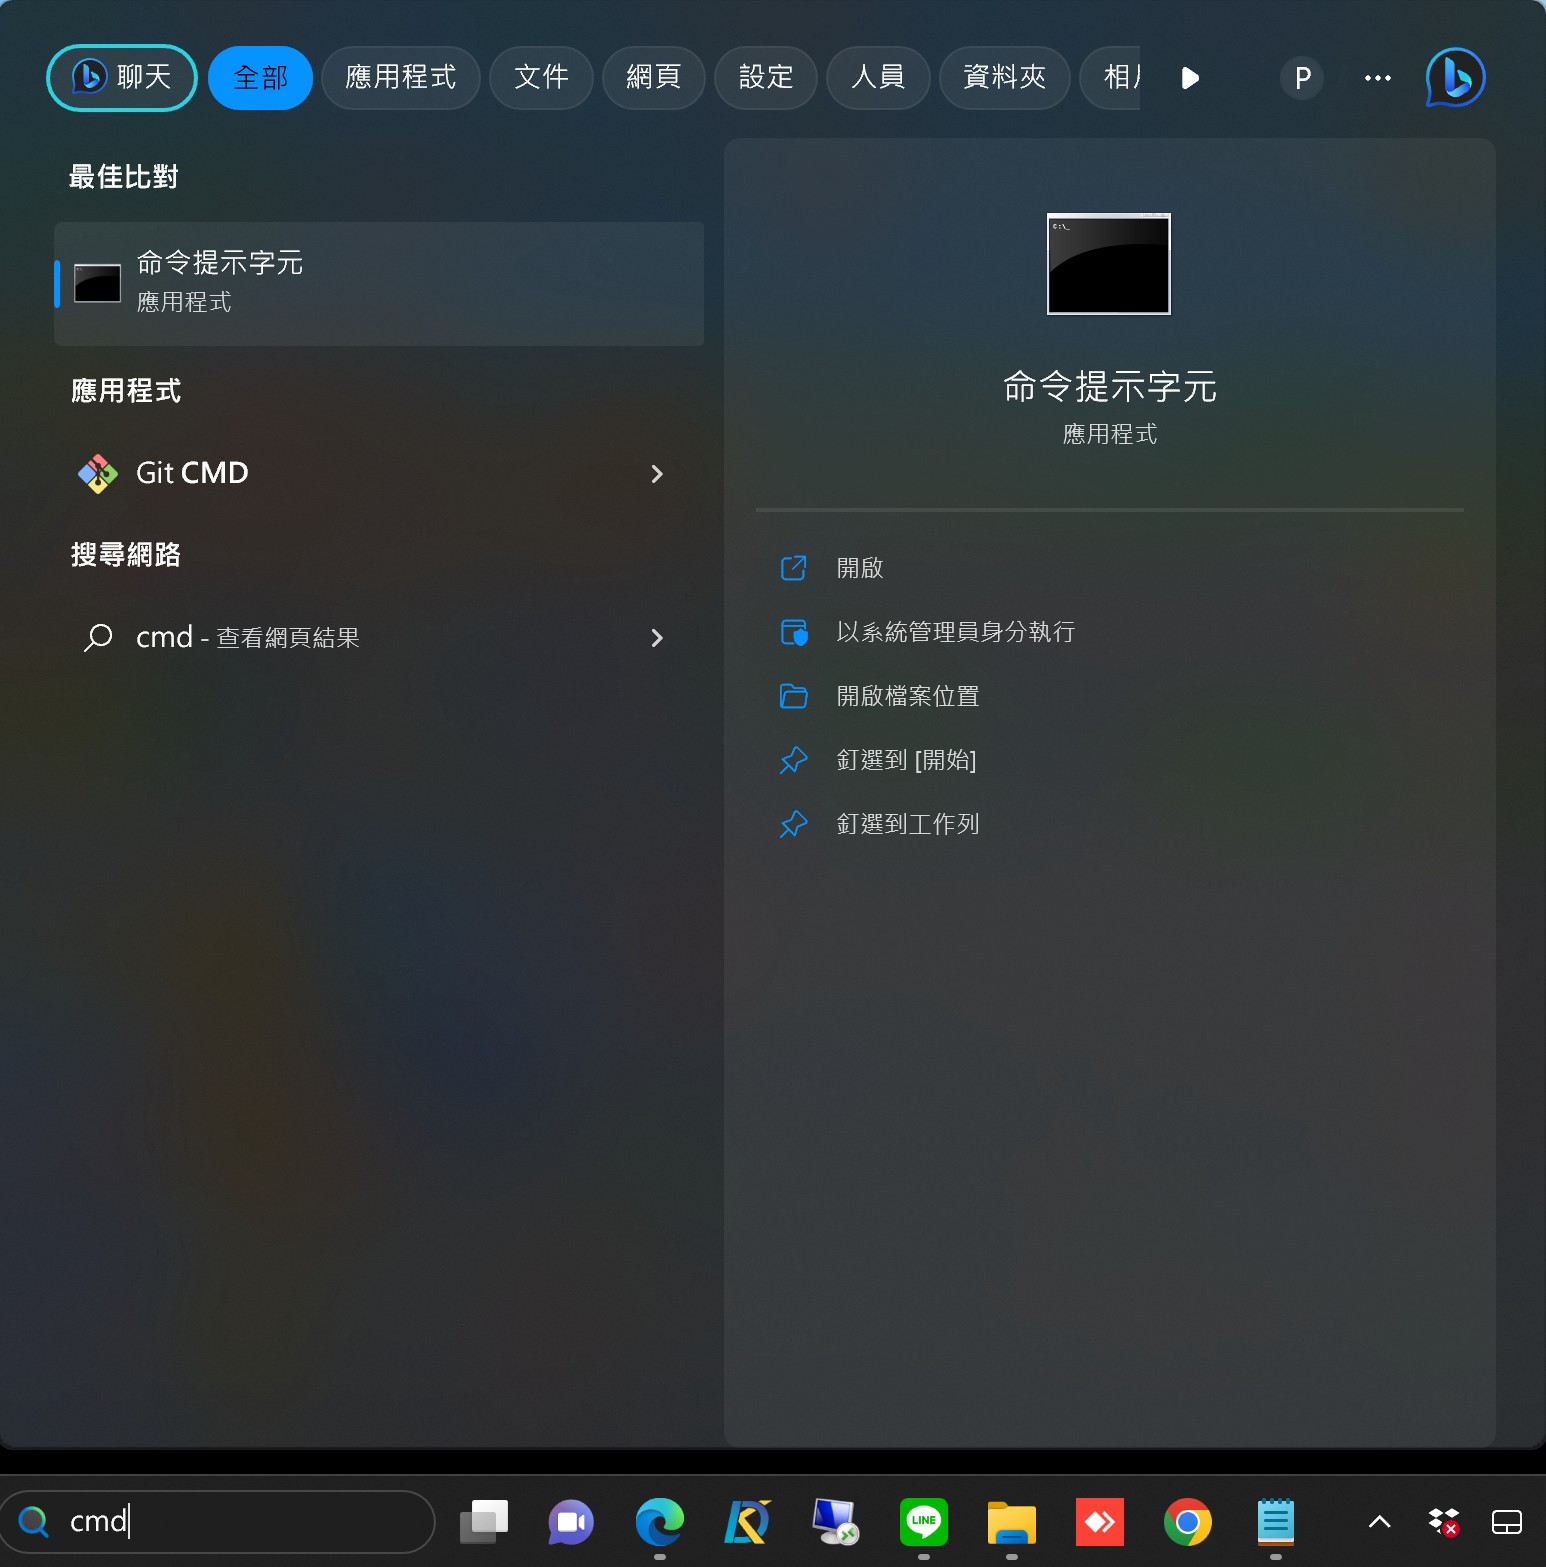The height and width of the screenshot is (1567, 1546).
Task: Launch Microsoft Edge from taskbar
Action: [x=659, y=1522]
